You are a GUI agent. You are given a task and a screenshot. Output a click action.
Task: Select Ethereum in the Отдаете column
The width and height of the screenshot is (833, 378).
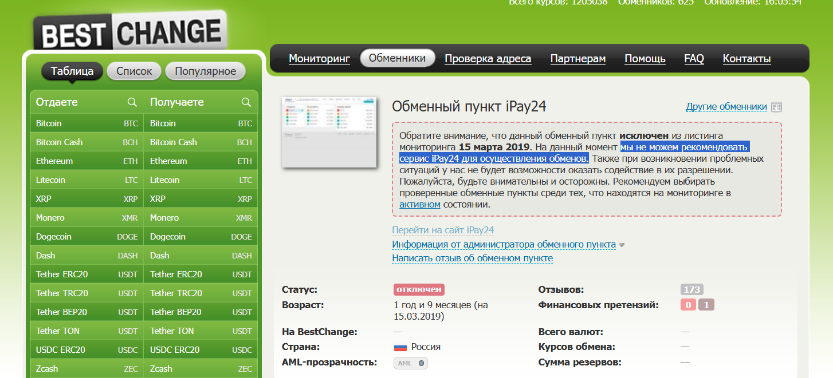tap(87, 161)
